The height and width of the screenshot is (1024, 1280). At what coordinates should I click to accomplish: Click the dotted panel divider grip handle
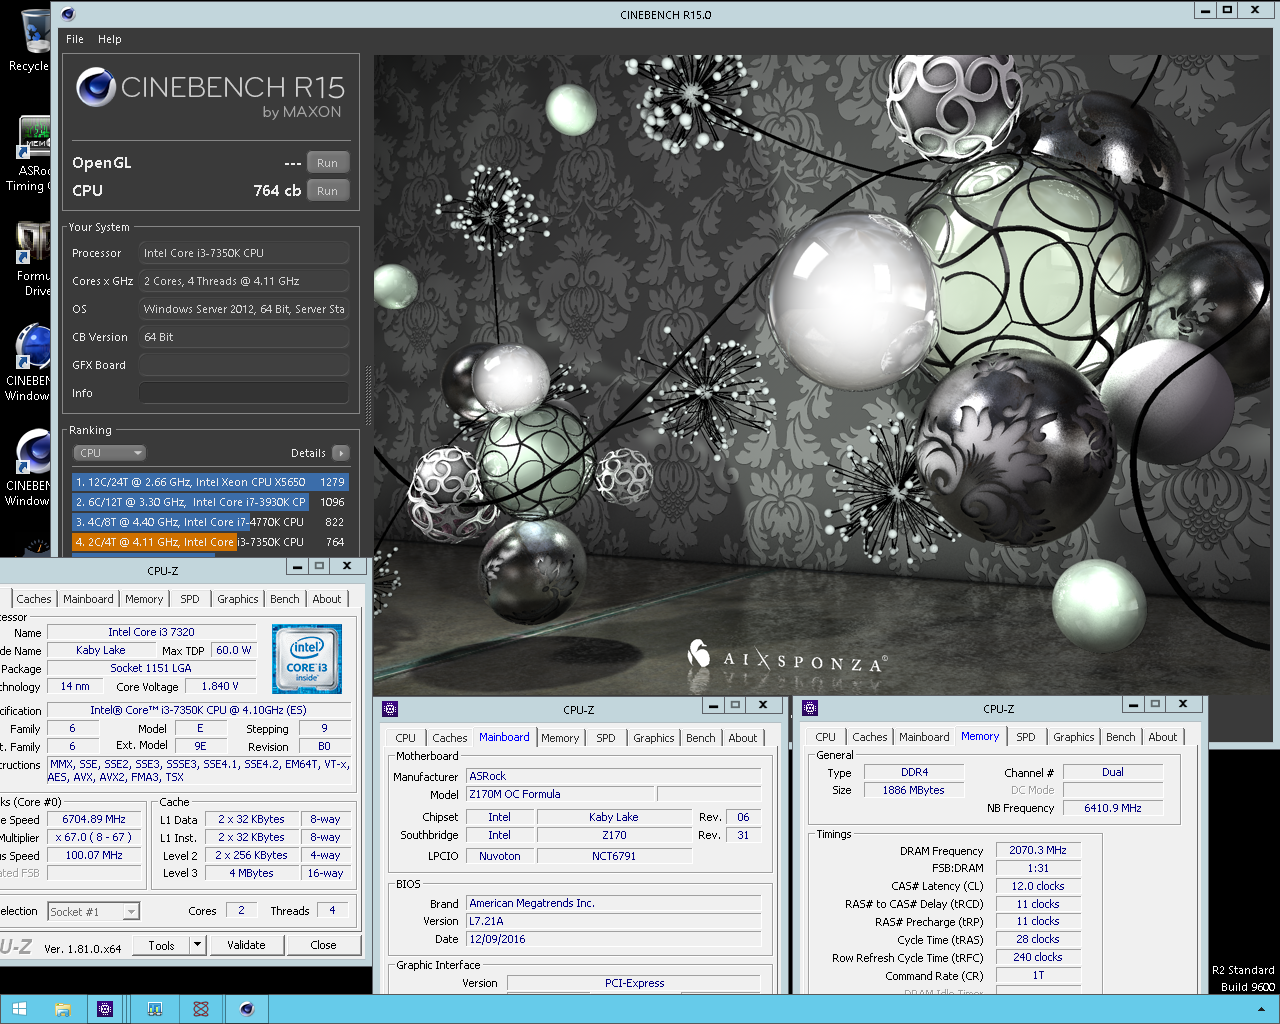pos(367,396)
